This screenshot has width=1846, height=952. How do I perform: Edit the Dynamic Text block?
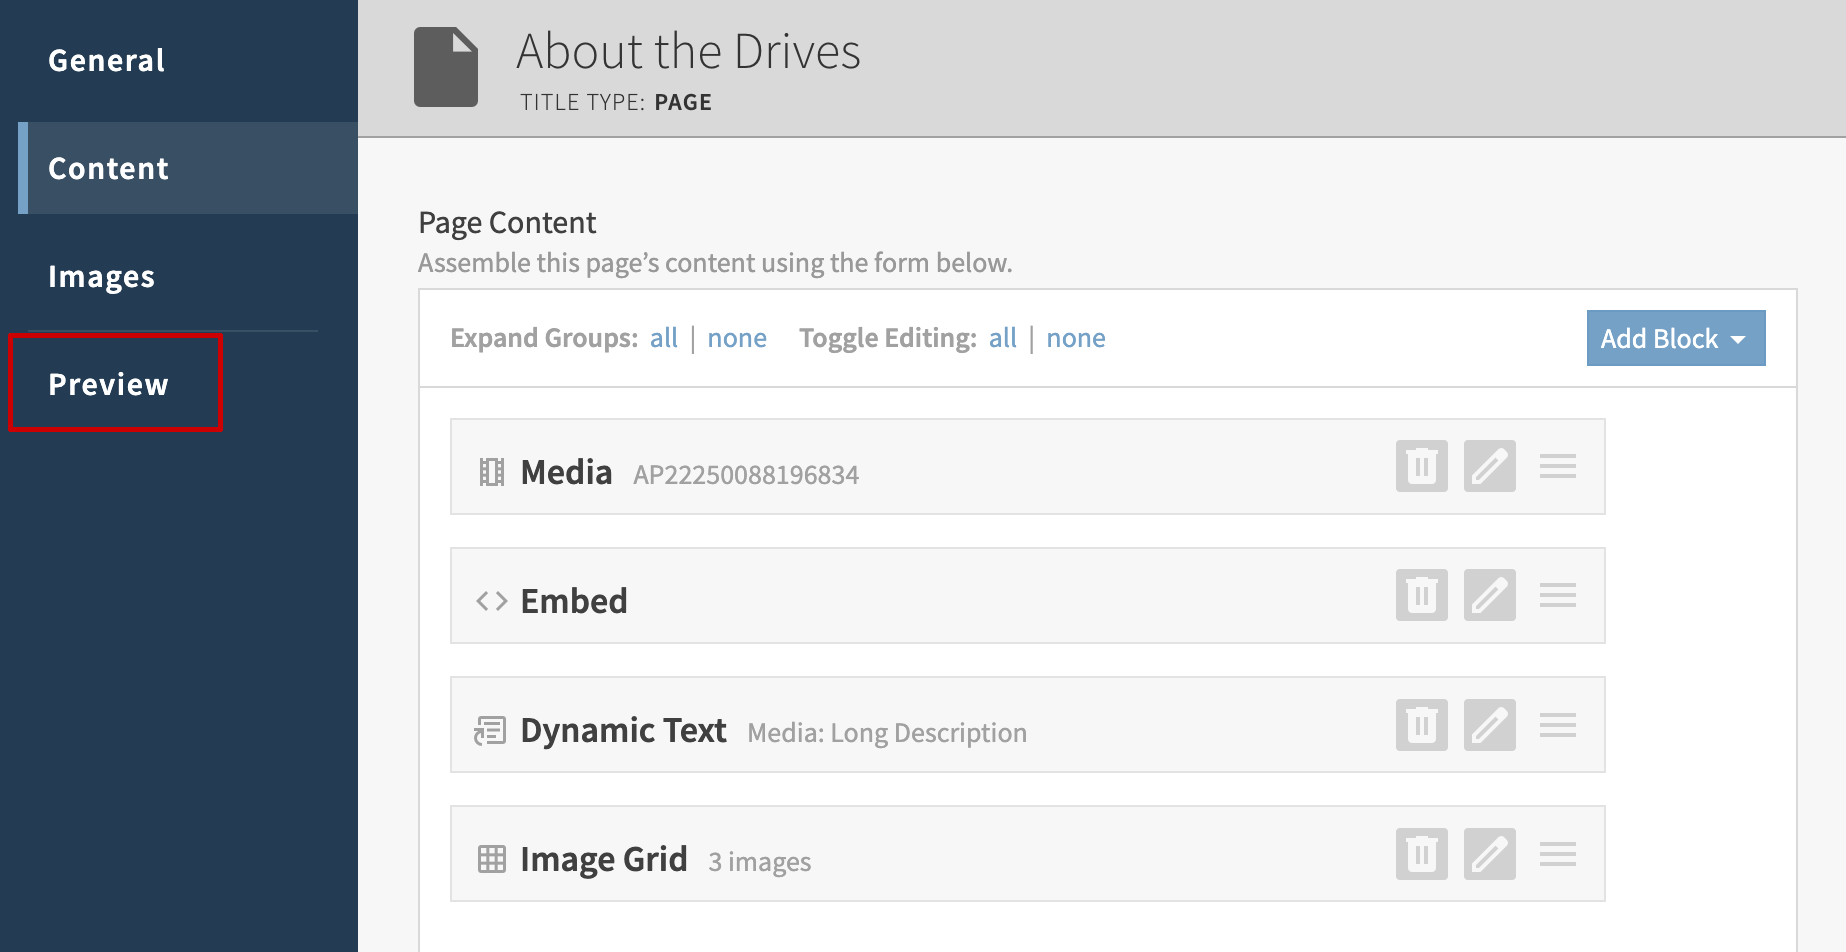coord(1489,725)
